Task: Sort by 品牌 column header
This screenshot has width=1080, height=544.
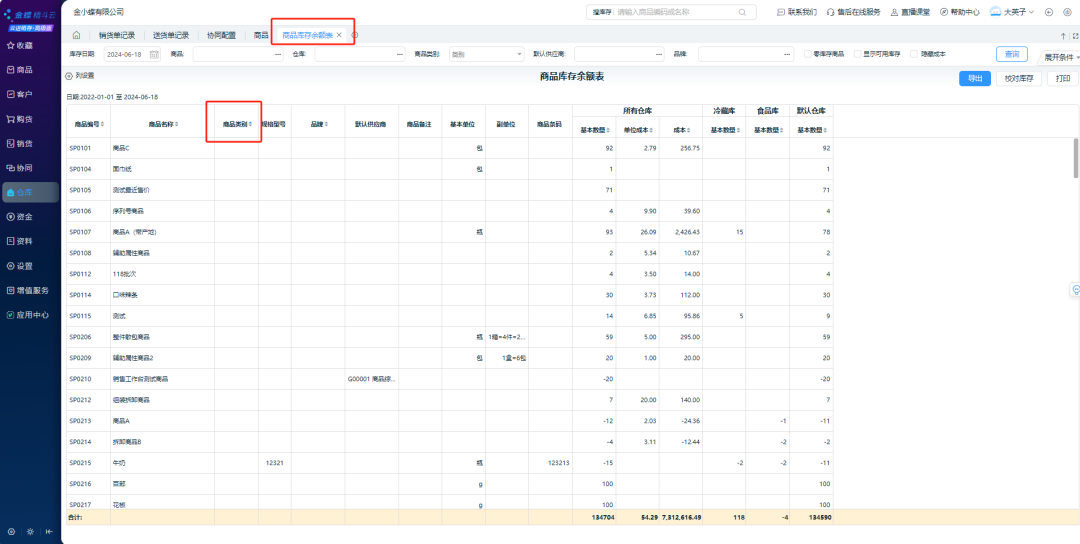Action: (x=318, y=125)
